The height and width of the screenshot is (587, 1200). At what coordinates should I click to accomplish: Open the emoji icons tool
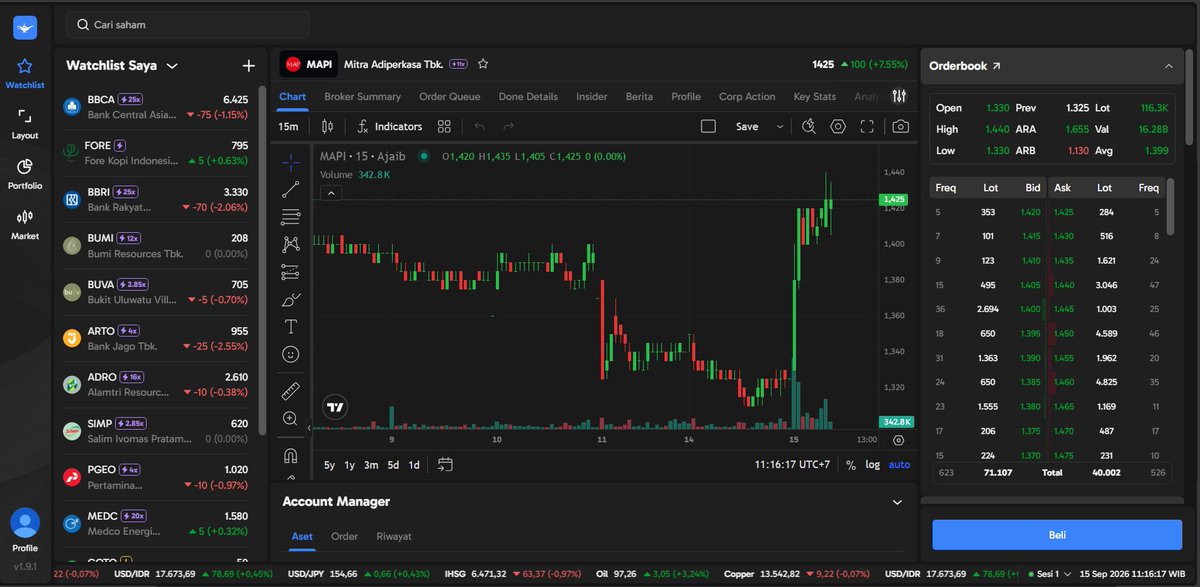click(x=291, y=354)
